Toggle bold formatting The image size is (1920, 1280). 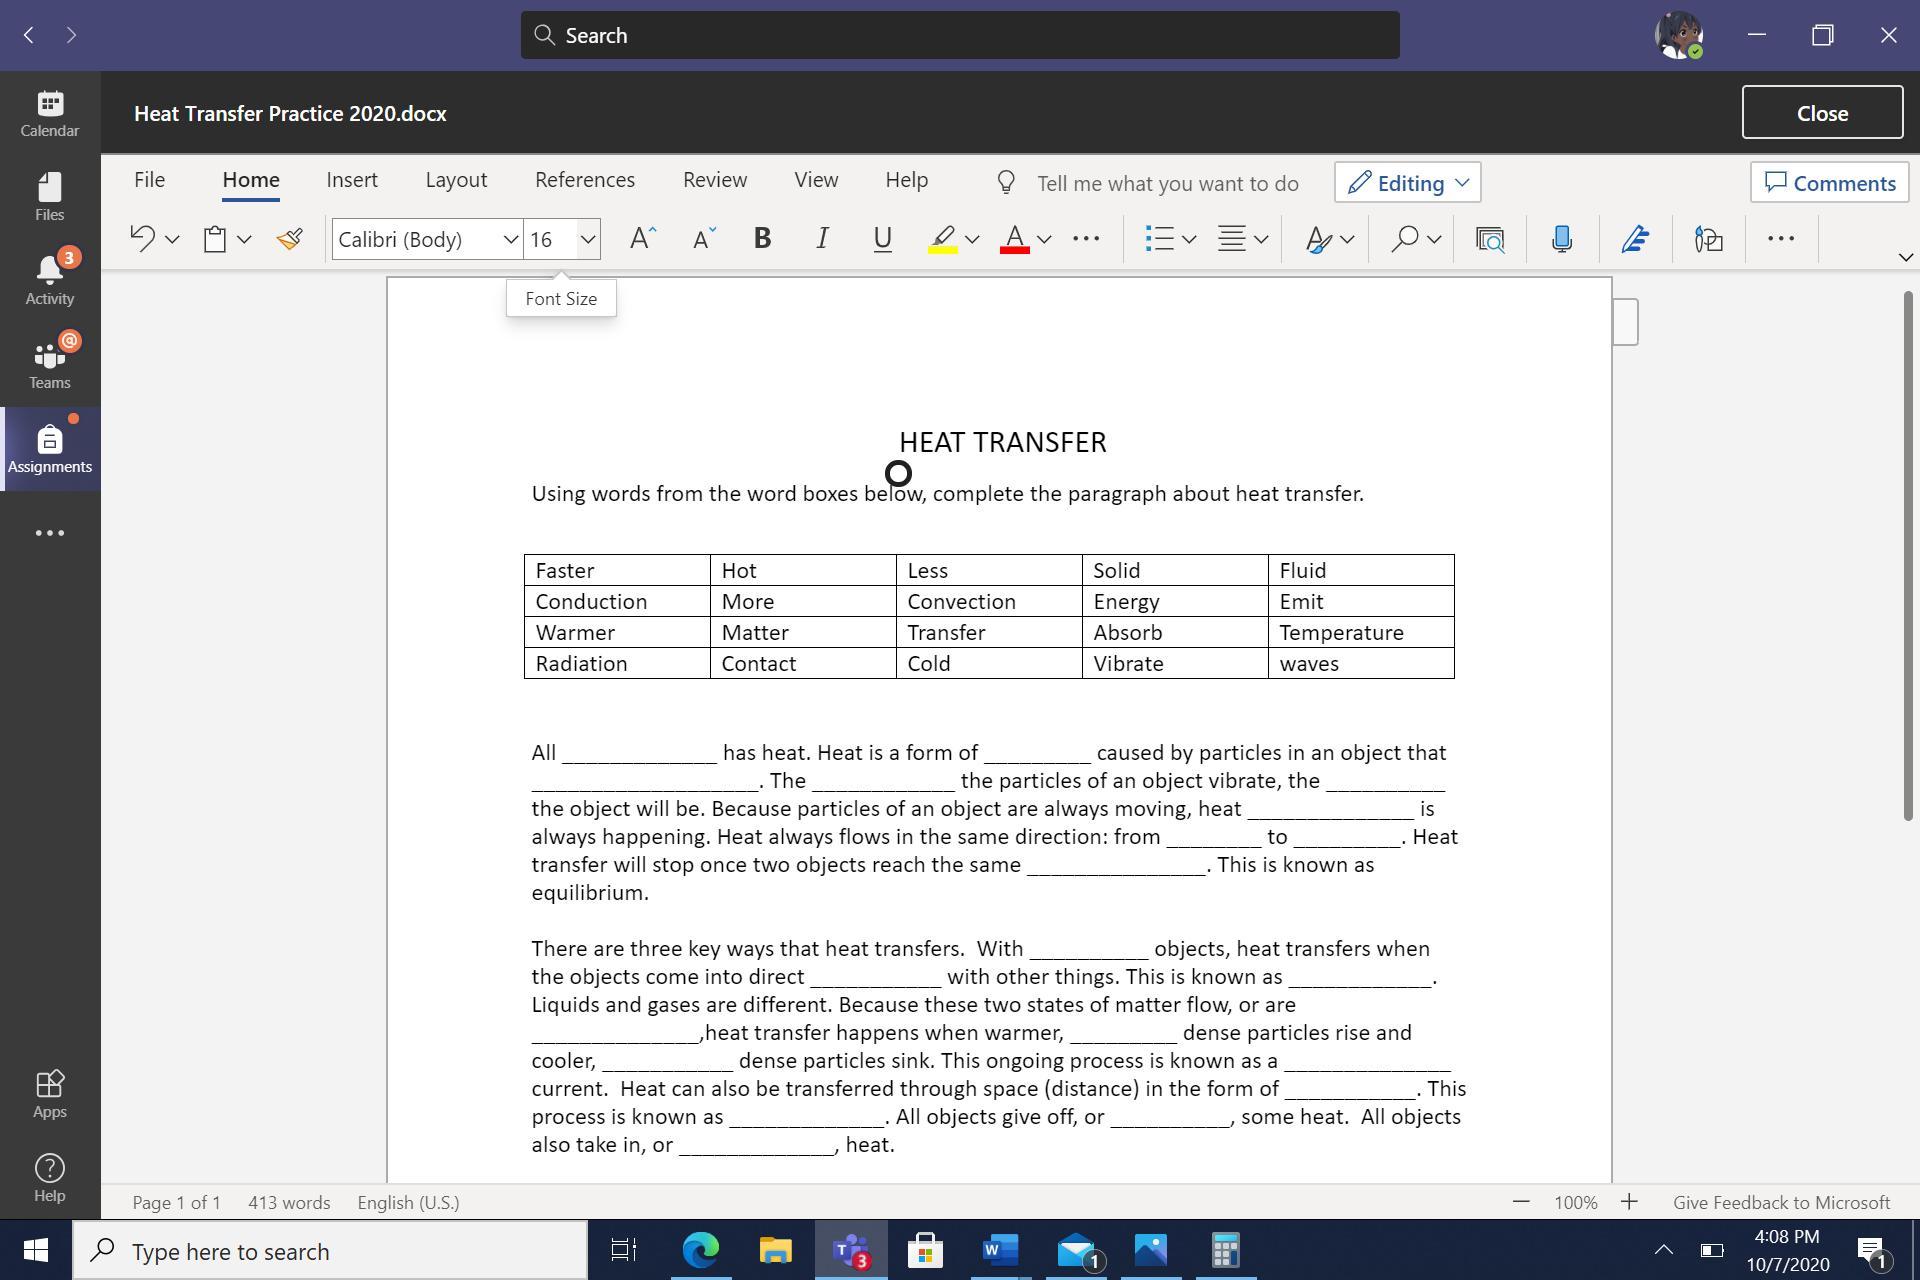(x=762, y=239)
